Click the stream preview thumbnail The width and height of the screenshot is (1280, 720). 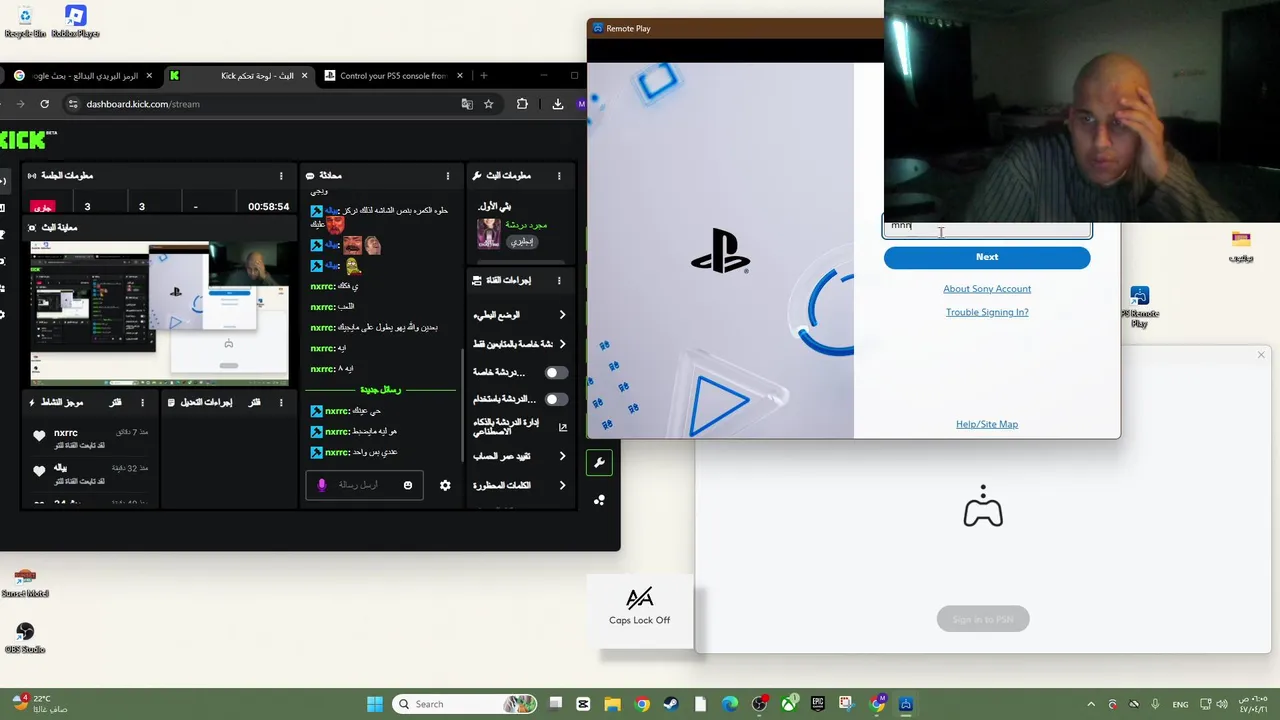[x=160, y=312]
